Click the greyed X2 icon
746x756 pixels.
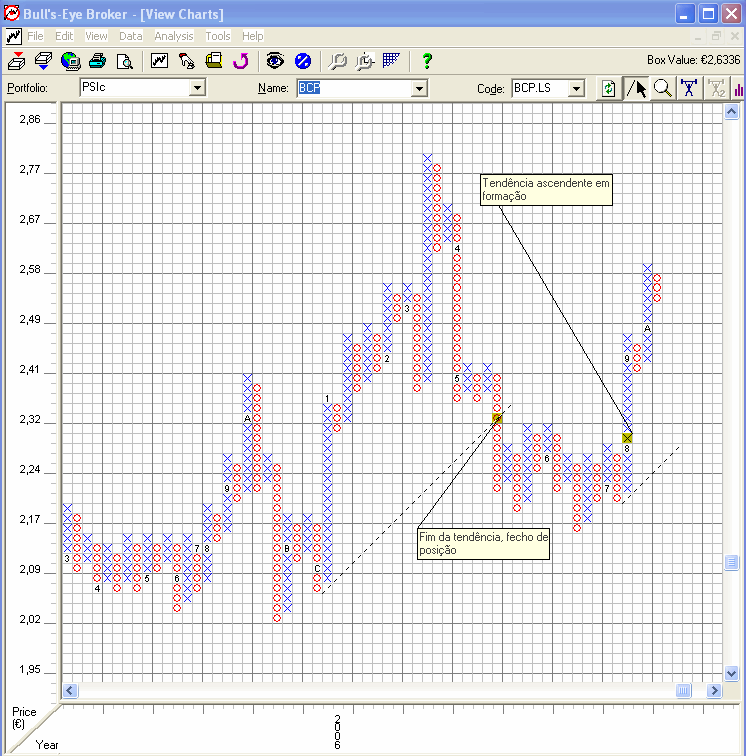tap(717, 88)
